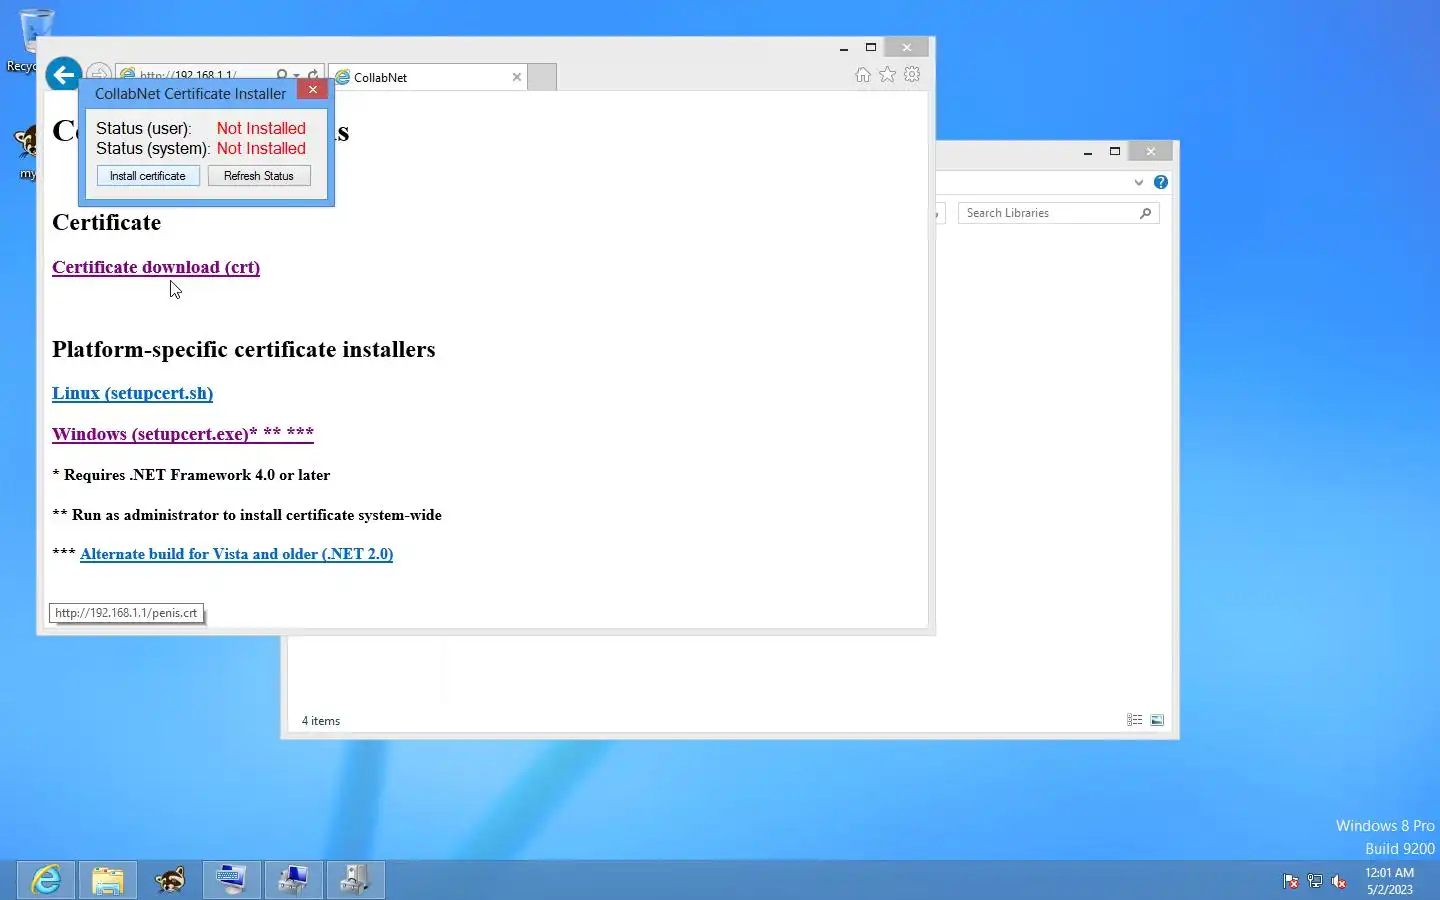
Task: Go back with the Internet Explorer back arrow
Action: pos(63,74)
